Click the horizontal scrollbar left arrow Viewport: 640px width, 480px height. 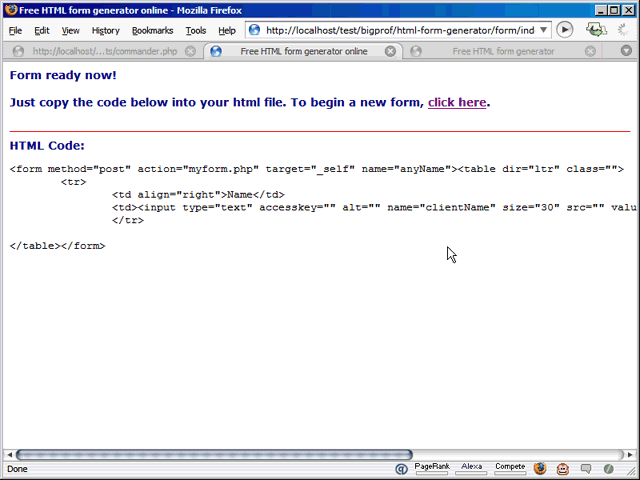(9, 455)
